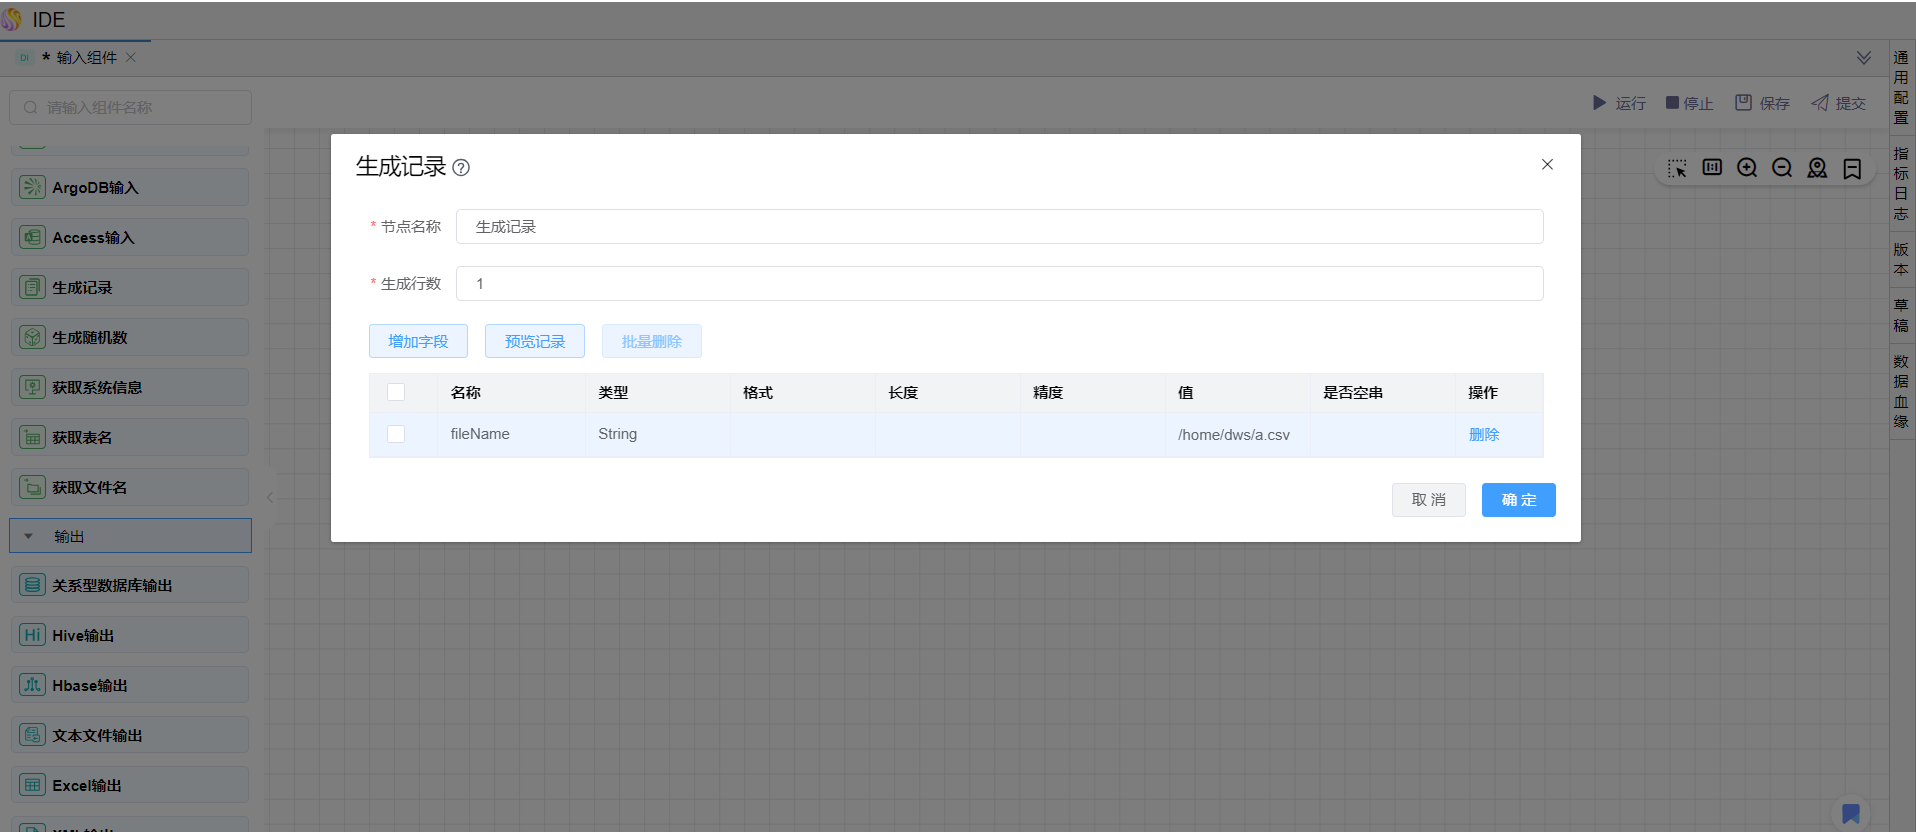Switch to the 输入组件 tab
The width and height of the screenshot is (1916, 832).
(86, 58)
